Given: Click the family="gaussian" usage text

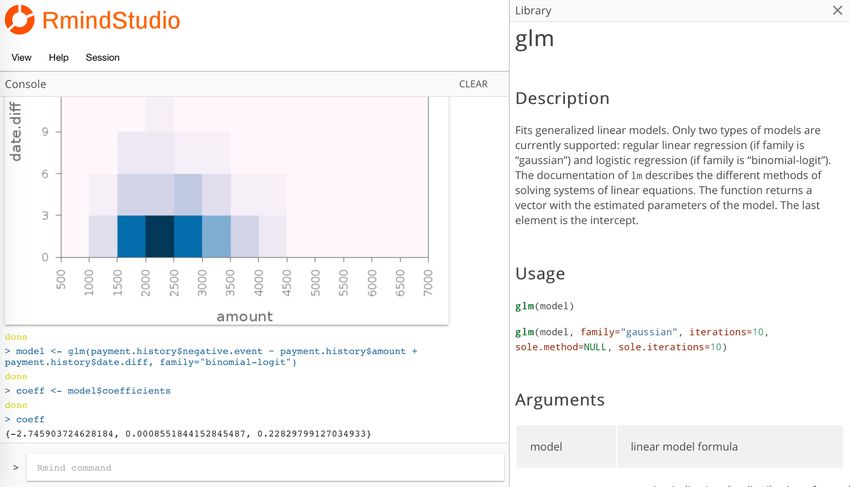Looking at the screenshot, I should (x=629, y=332).
